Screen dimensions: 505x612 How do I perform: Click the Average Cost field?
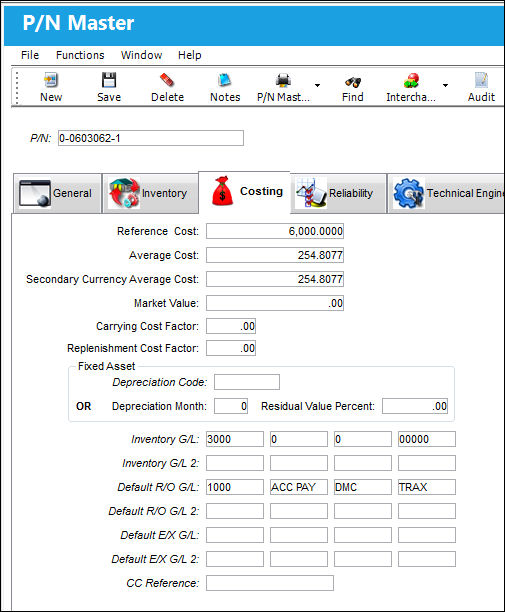275,255
